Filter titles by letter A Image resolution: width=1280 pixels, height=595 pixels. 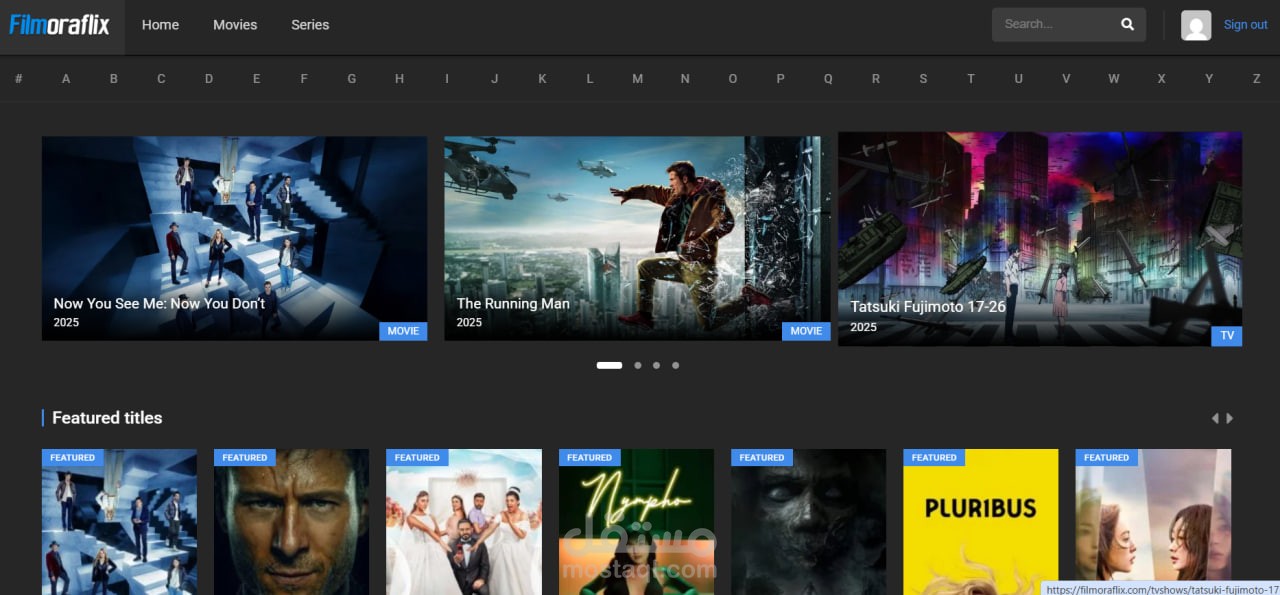(66, 78)
